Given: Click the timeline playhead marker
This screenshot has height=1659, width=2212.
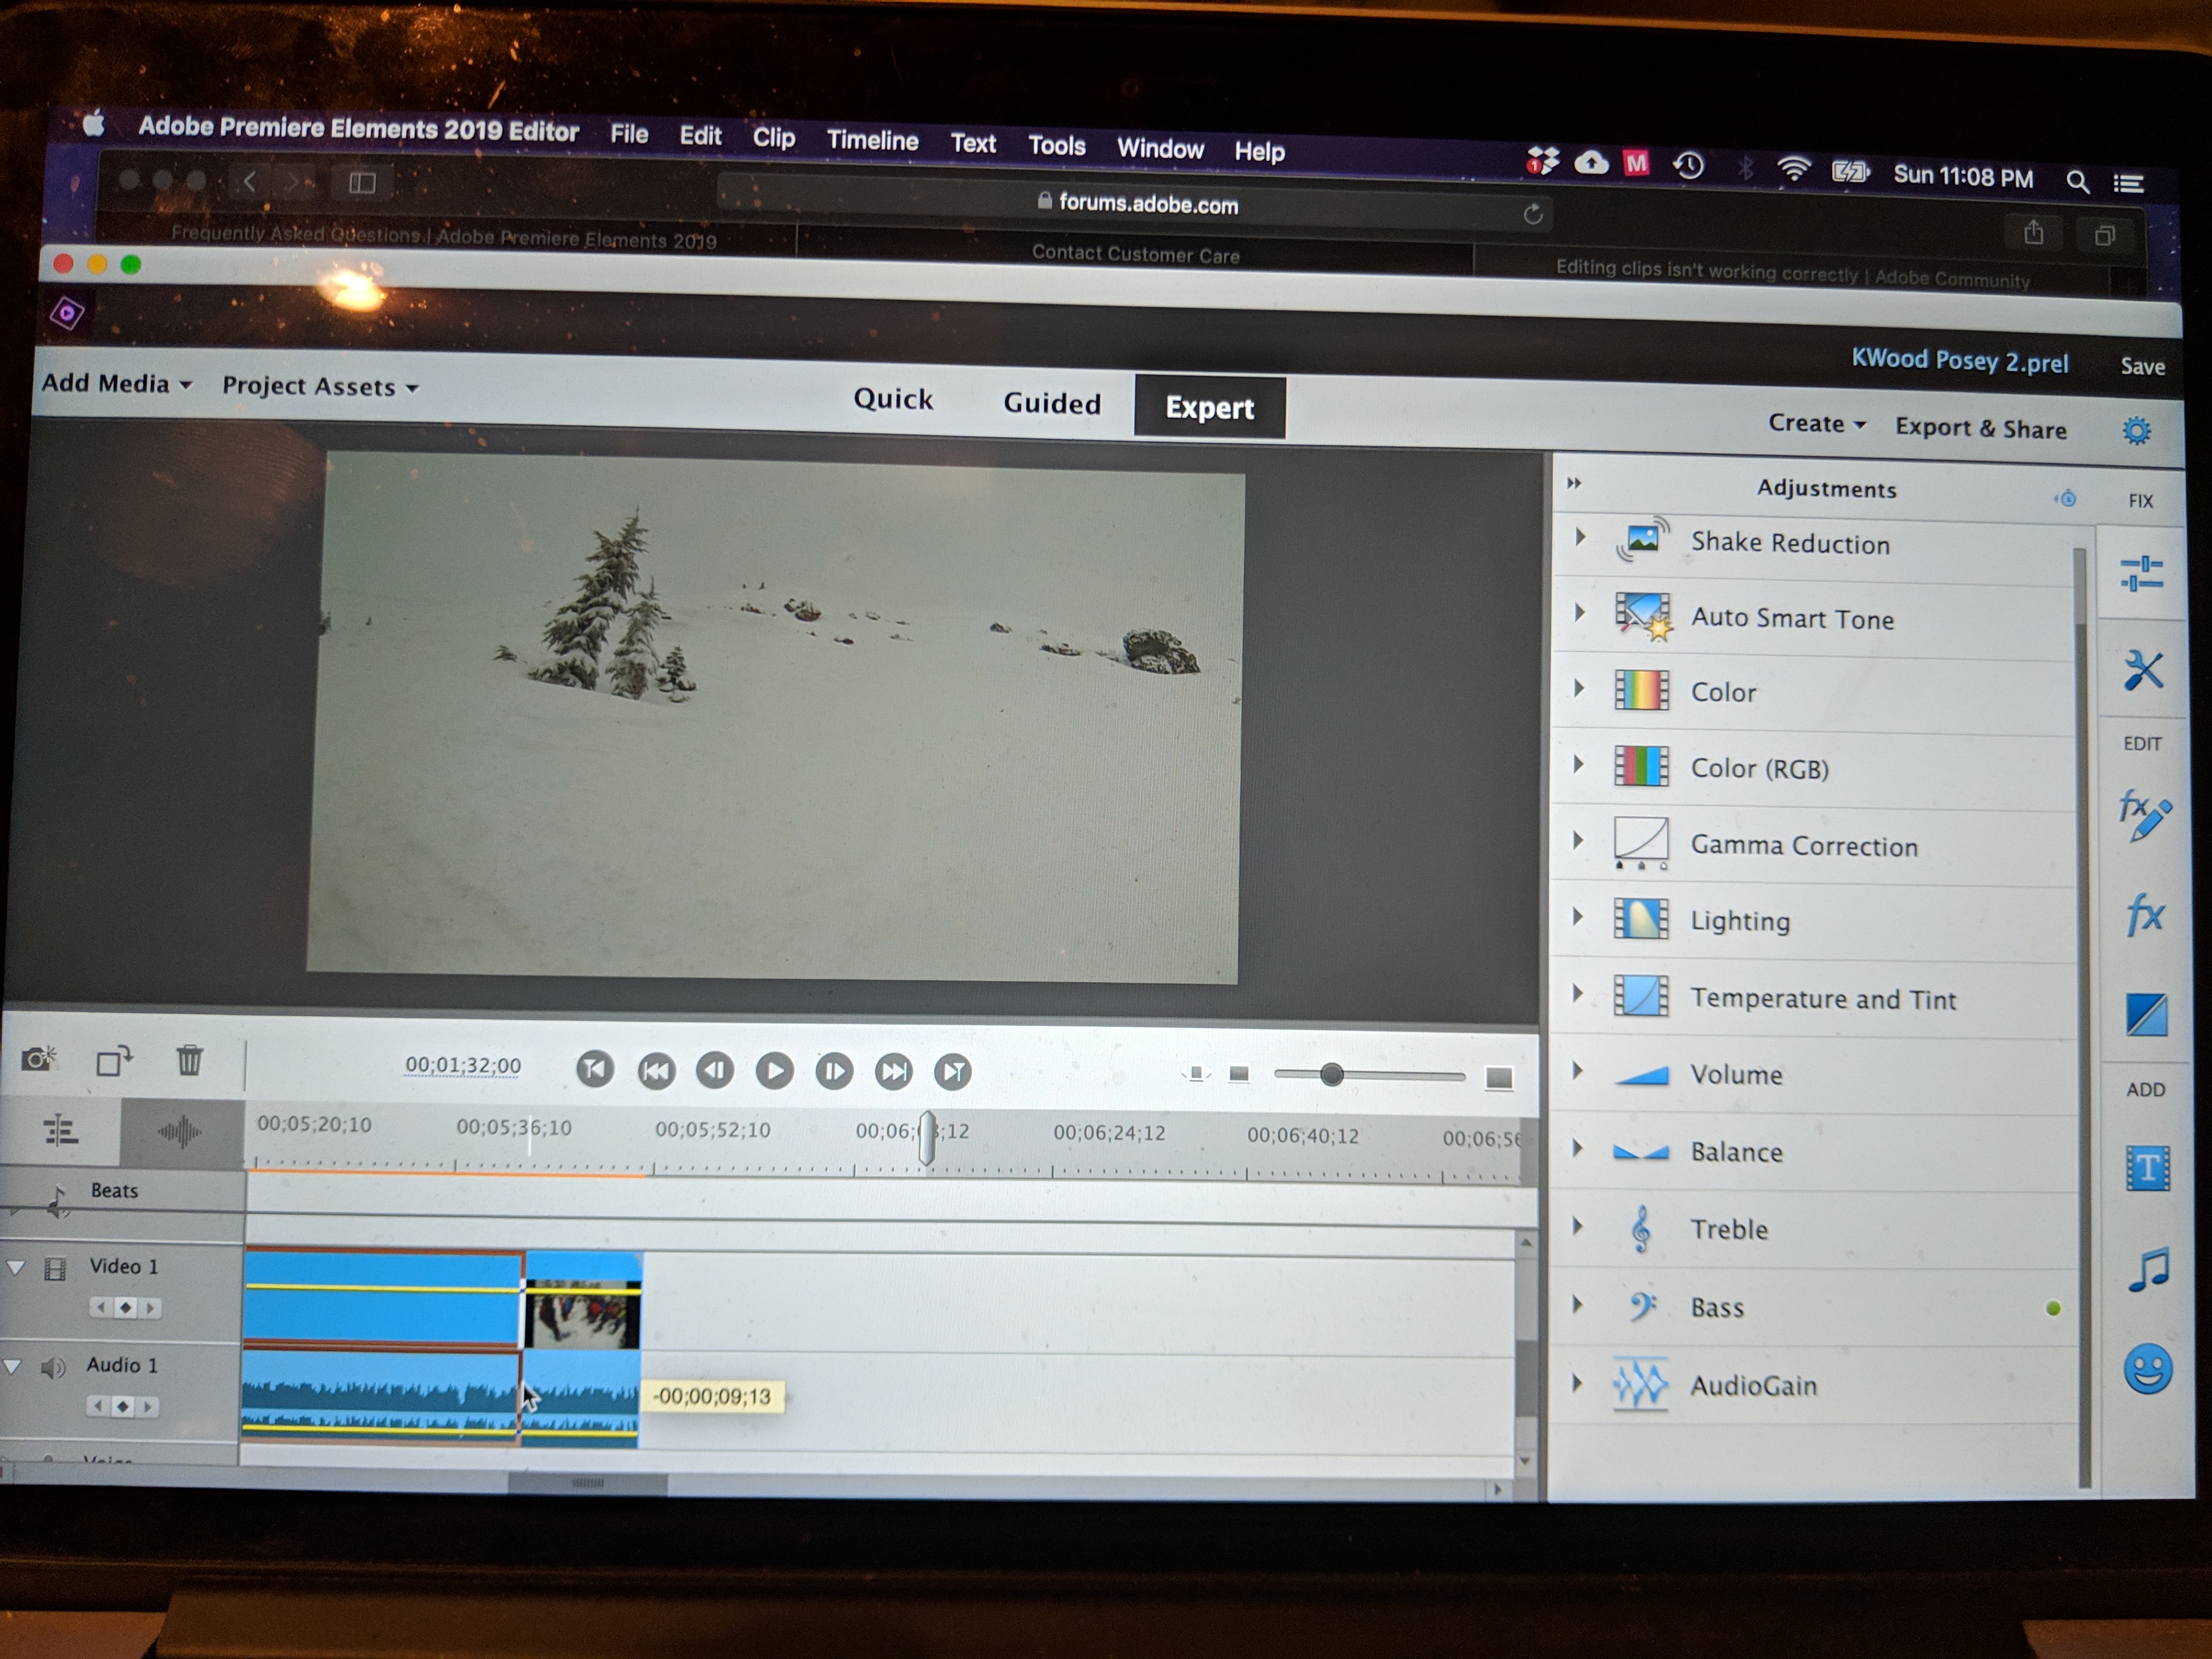Looking at the screenshot, I should coord(927,1138).
